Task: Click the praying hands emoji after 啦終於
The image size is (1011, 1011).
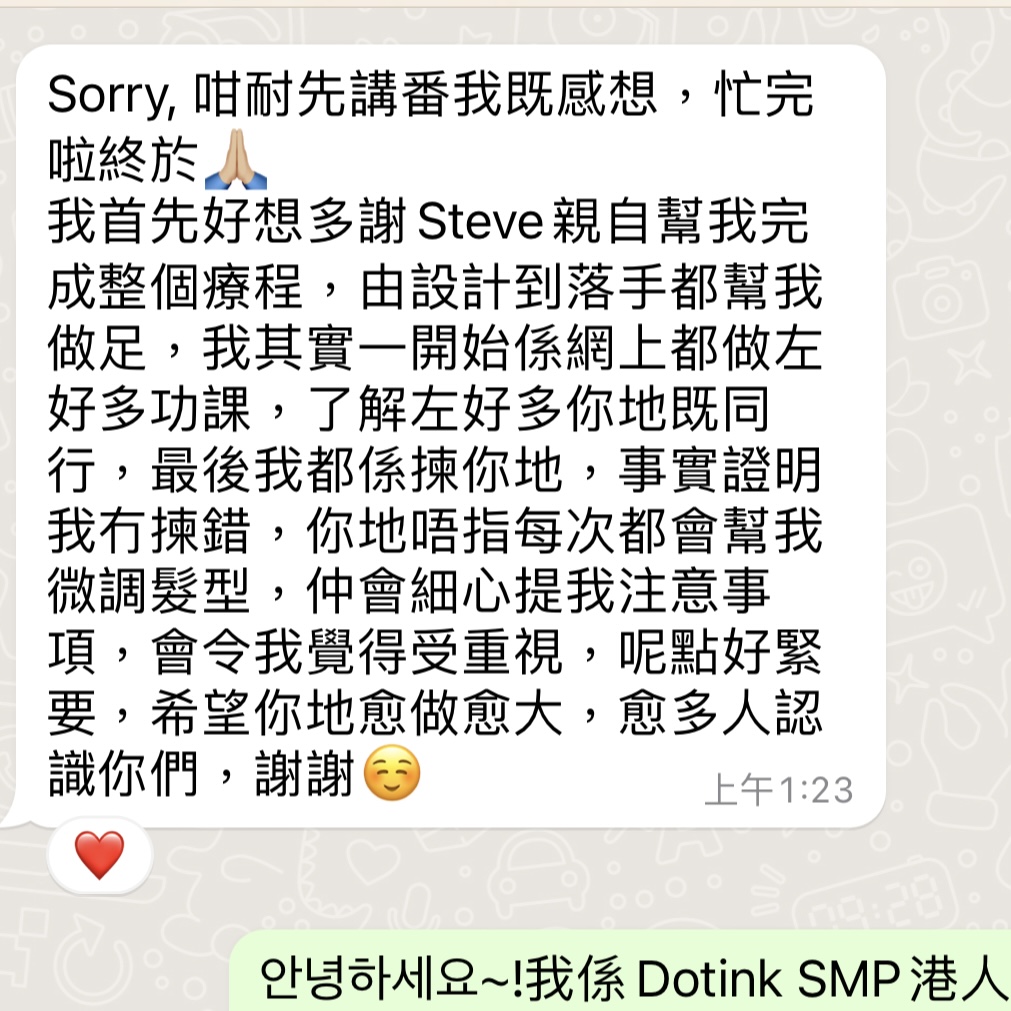Action: tap(236, 159)
